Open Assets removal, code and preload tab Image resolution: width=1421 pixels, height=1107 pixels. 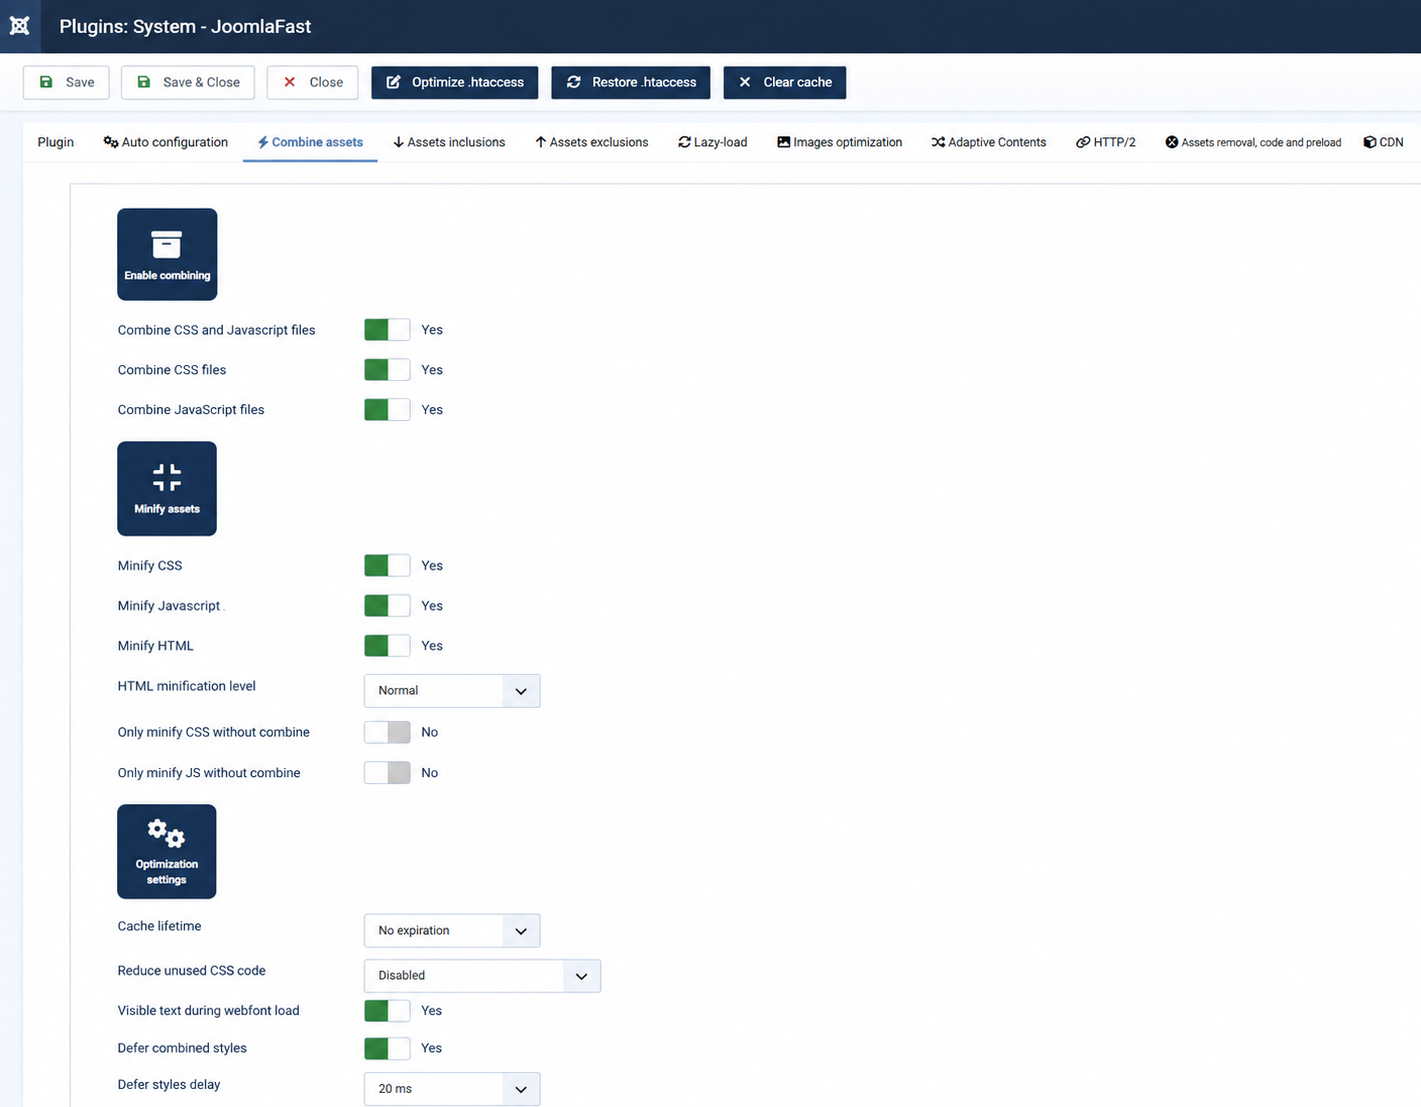1253,142
